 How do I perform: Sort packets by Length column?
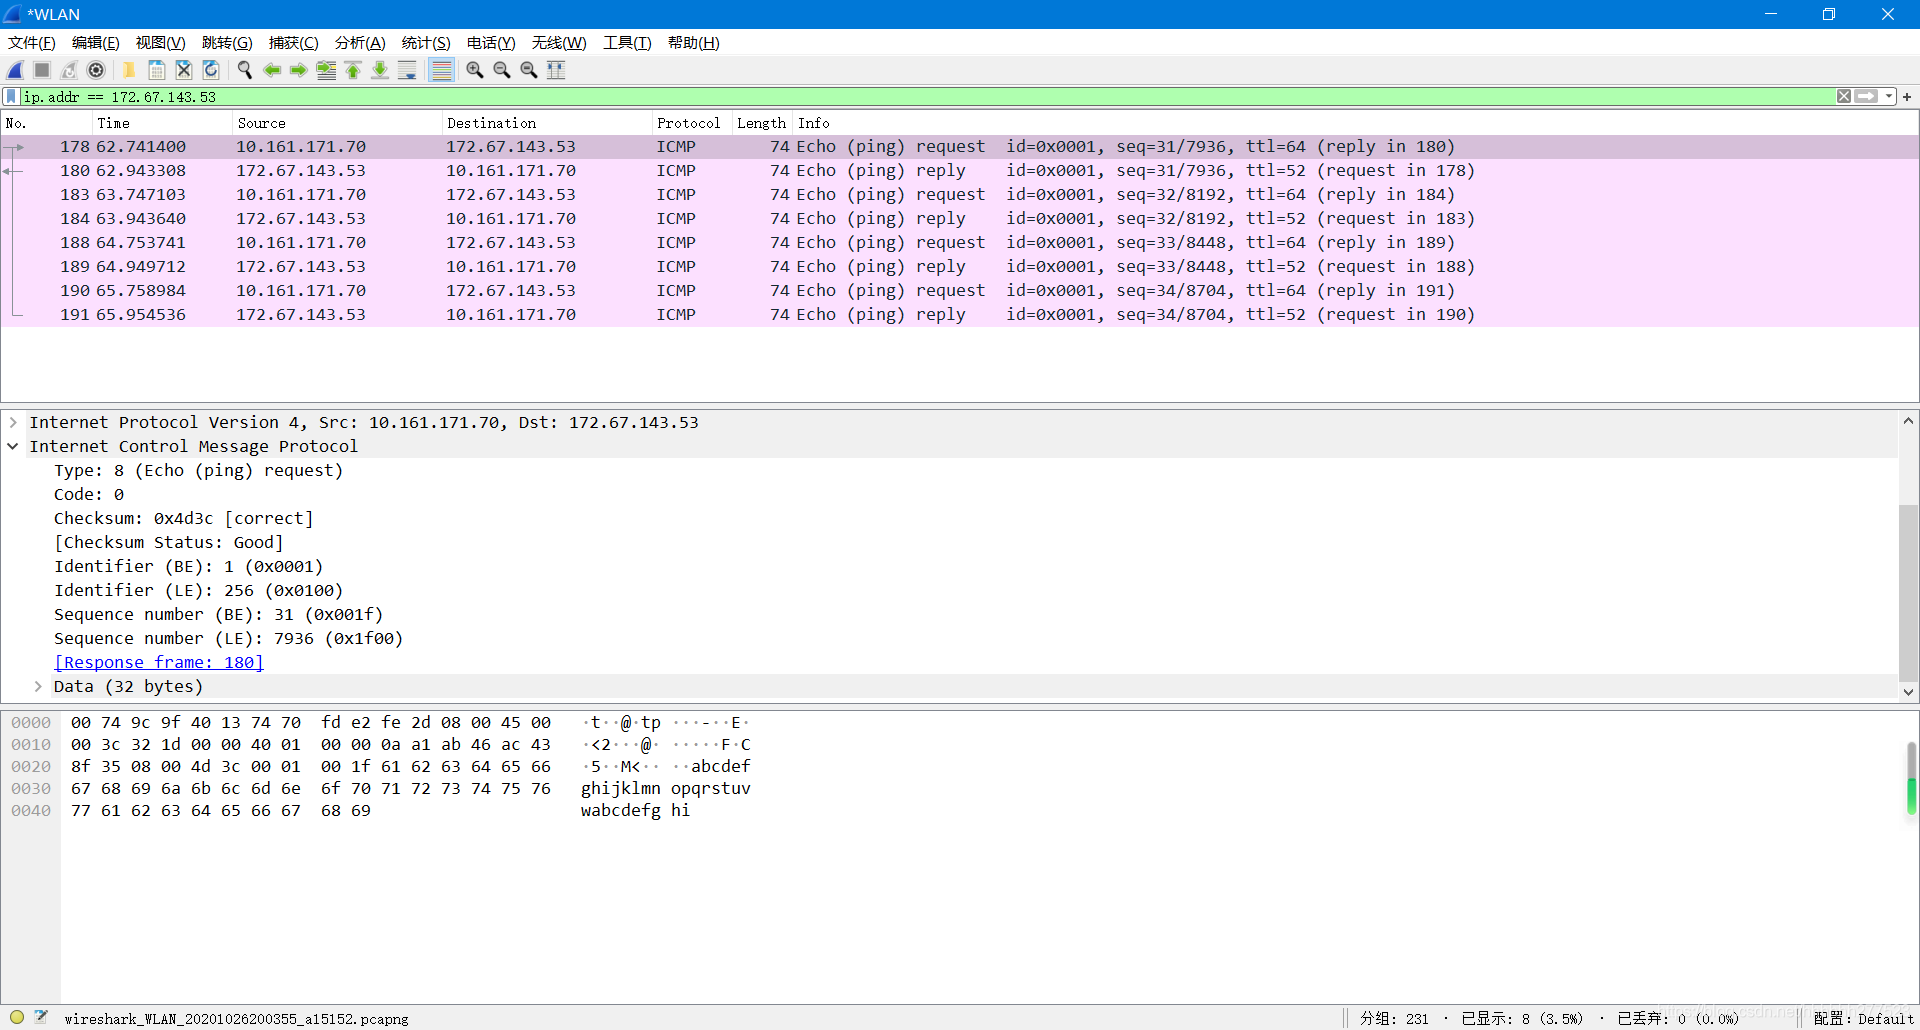tap(762, 123)
